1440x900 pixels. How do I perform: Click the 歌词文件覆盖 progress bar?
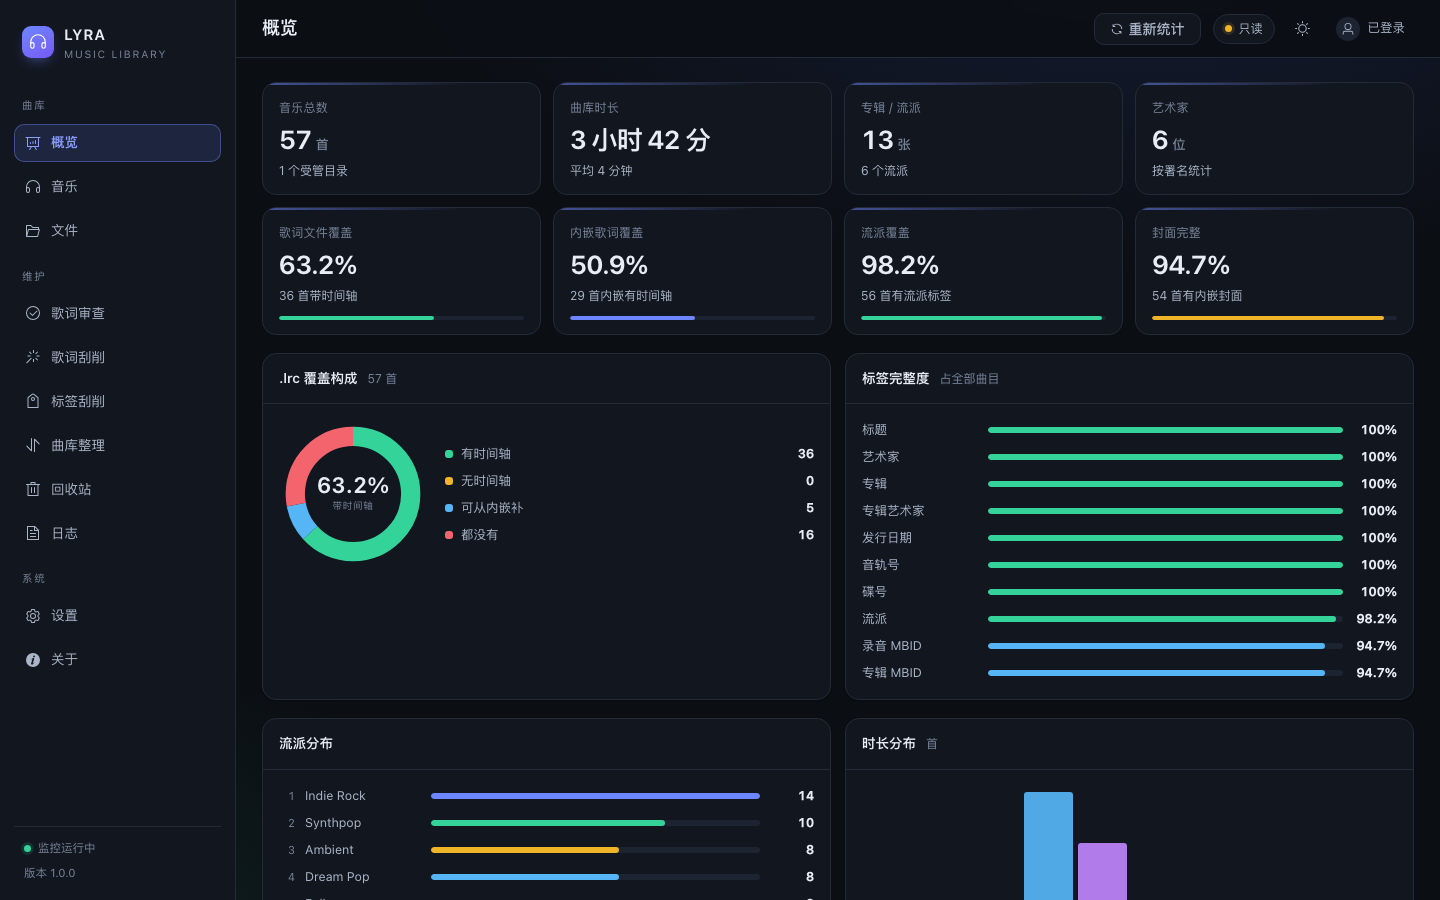point(401,318)
